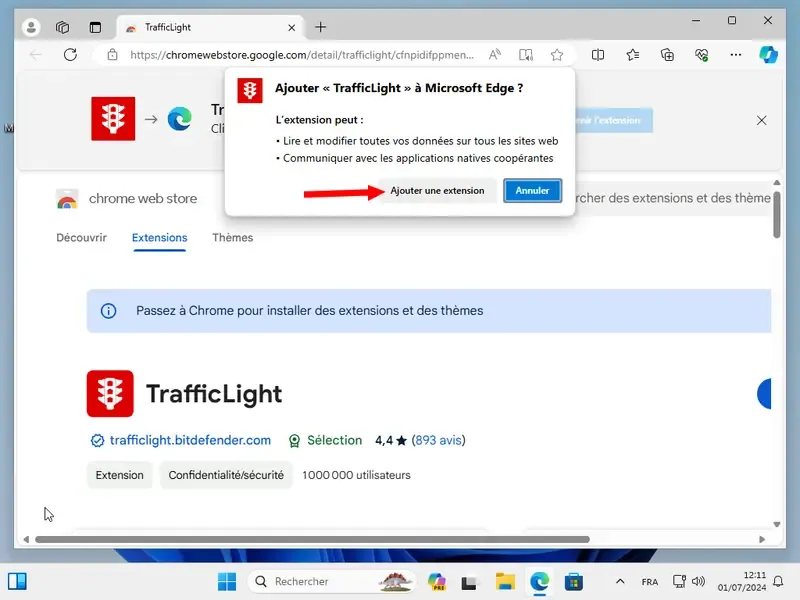
Task: Click the horizontal scrollbar thumb
Action: click(312, 539)
